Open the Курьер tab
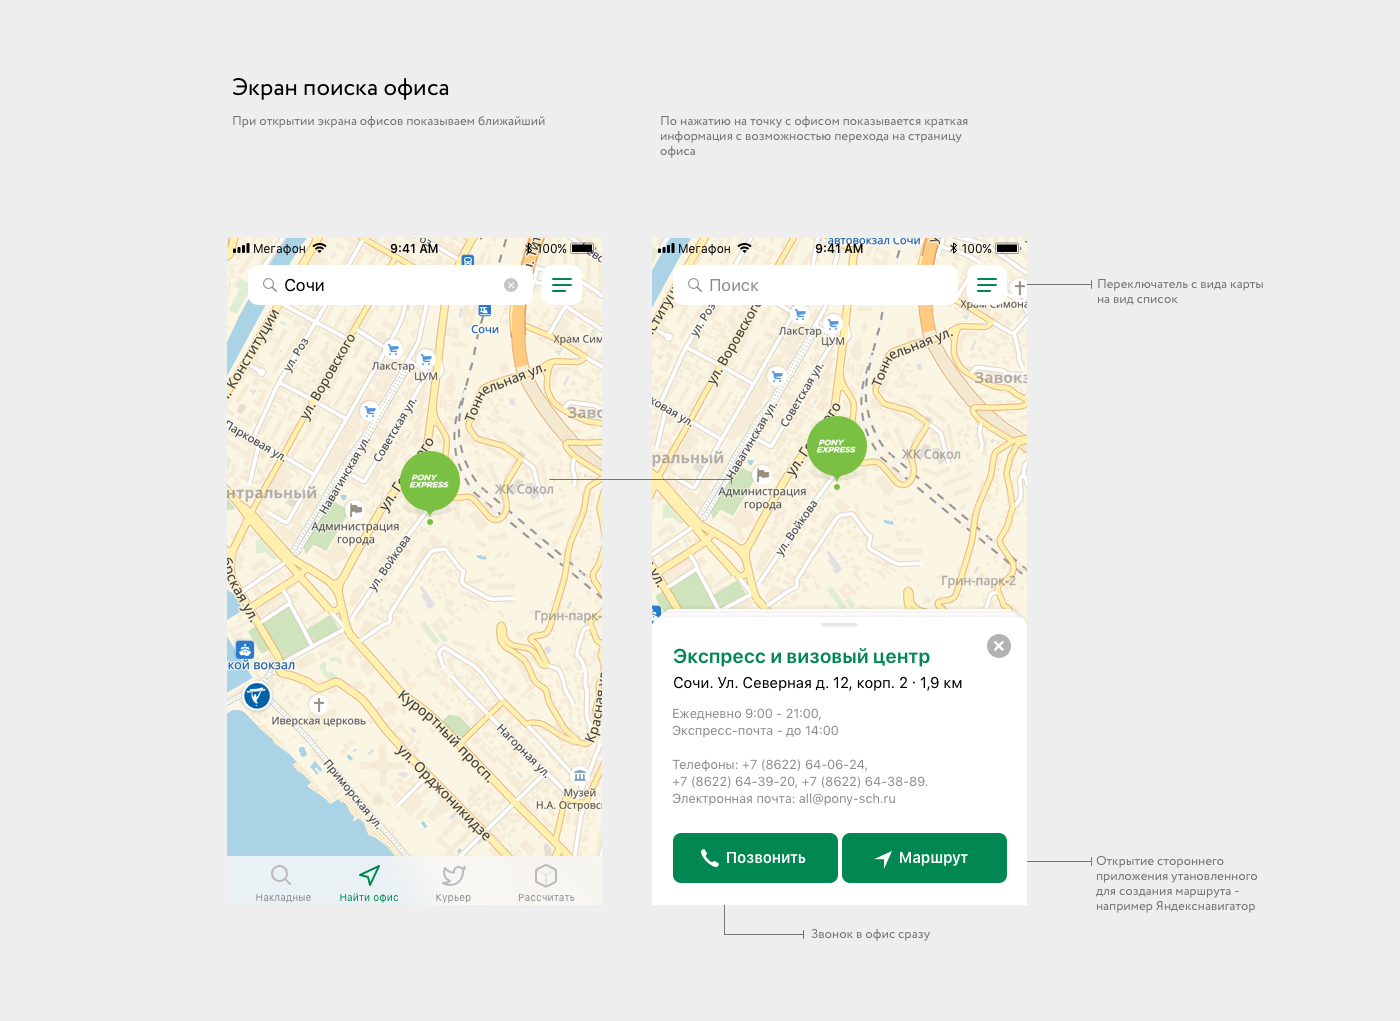Screen dimensions: 1400x1021 click(x=453, y=883)
